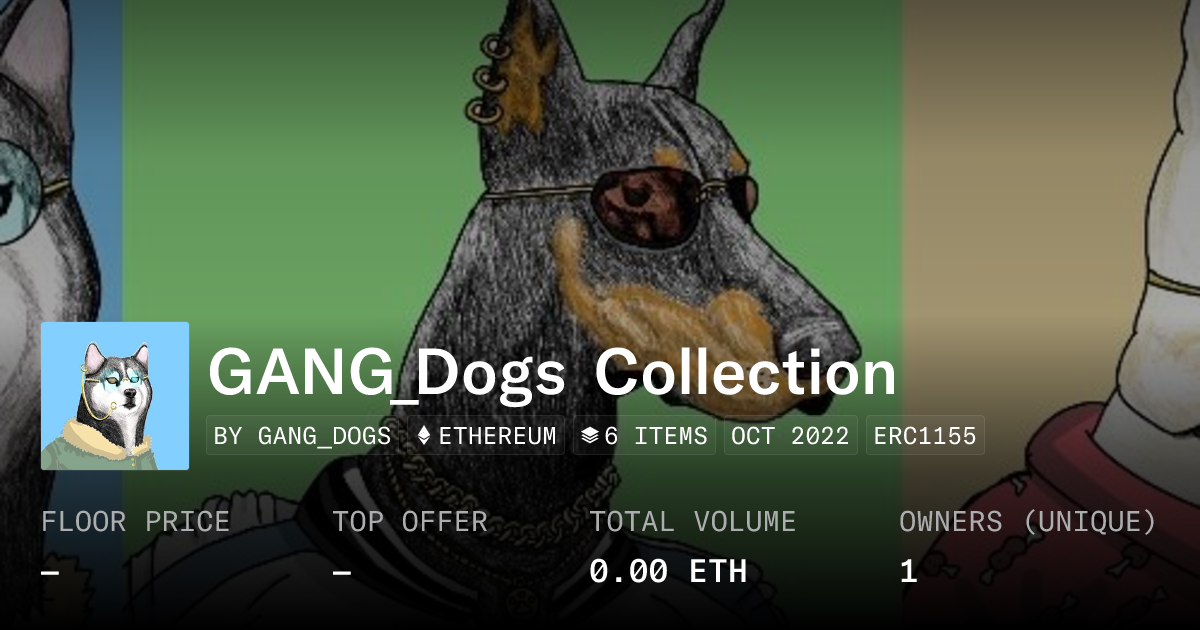The width and height of the screenshot is (1200, 630).
Task: Click the 6 ITEMS badge
Action: [644, 436]
